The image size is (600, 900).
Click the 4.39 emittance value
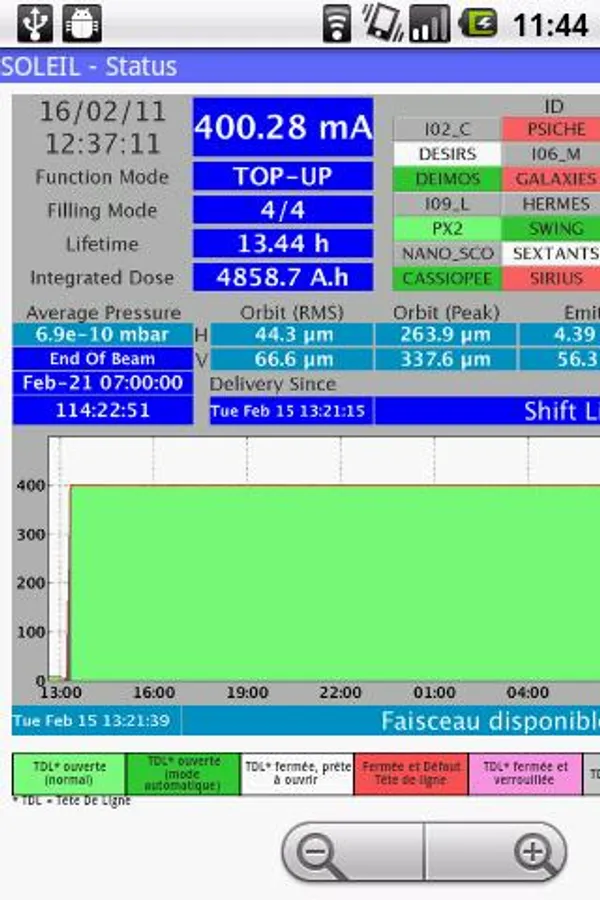coord(560,335)
